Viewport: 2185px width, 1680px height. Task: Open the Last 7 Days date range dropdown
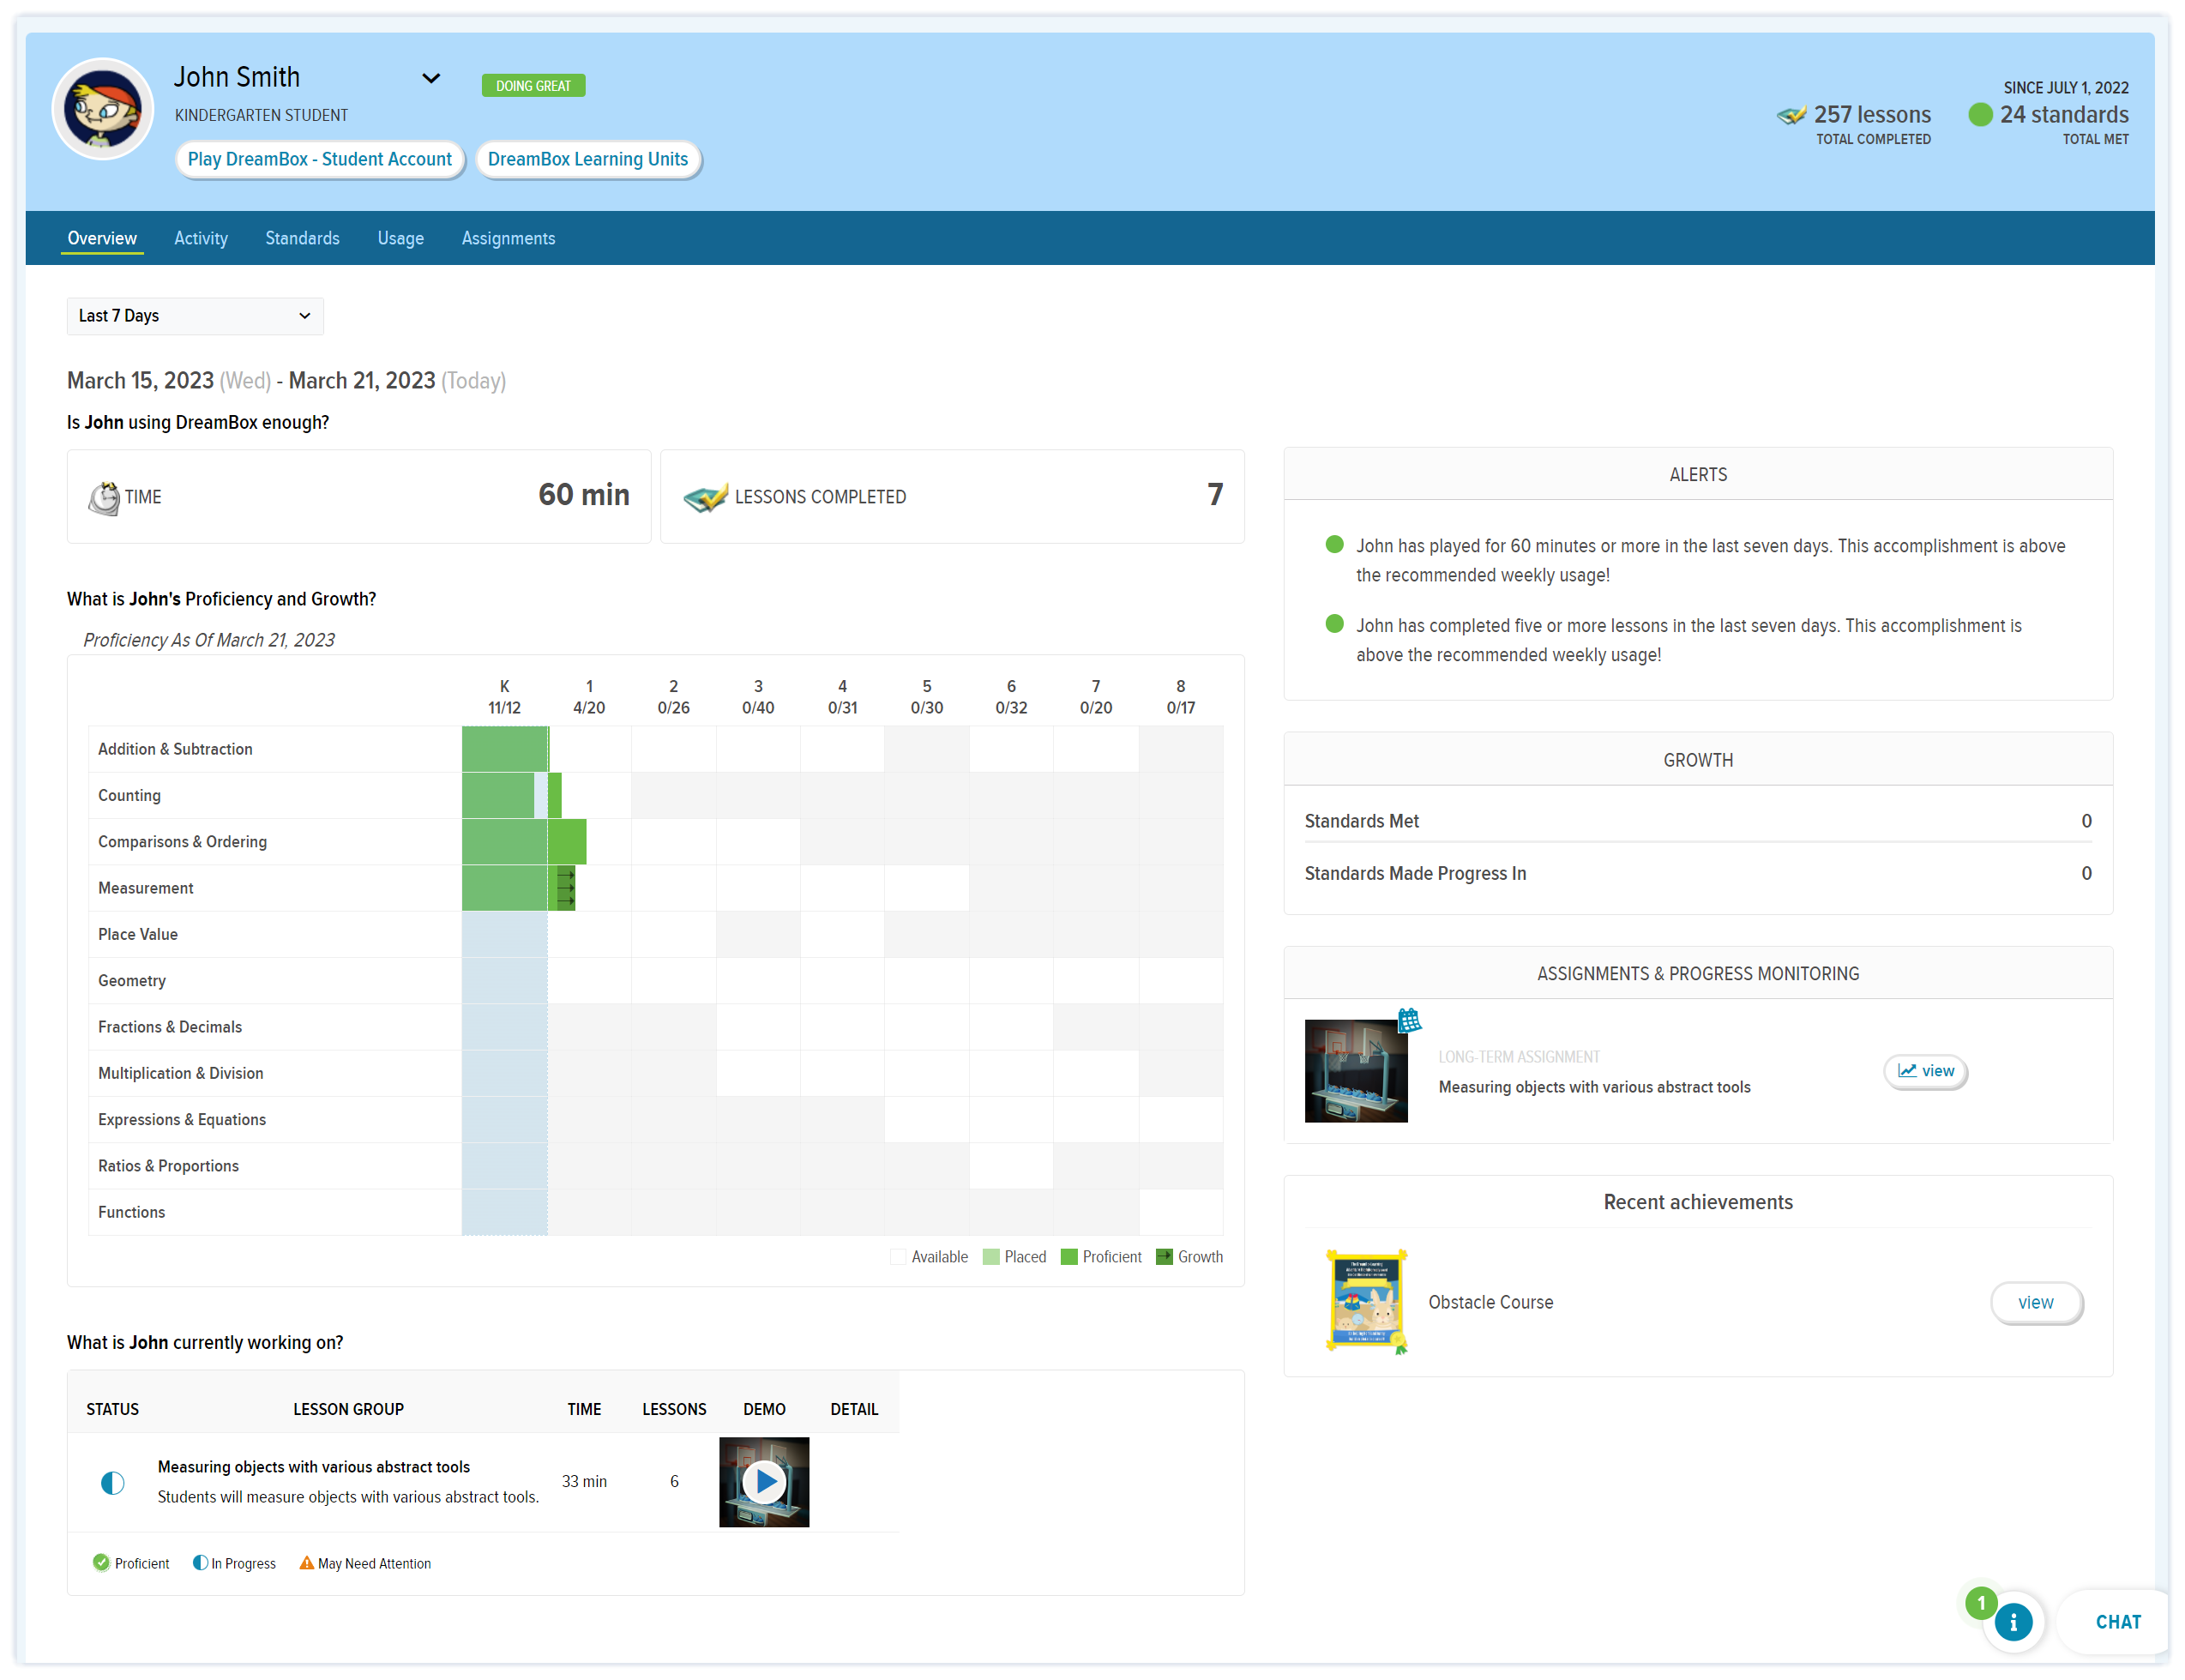195,316
